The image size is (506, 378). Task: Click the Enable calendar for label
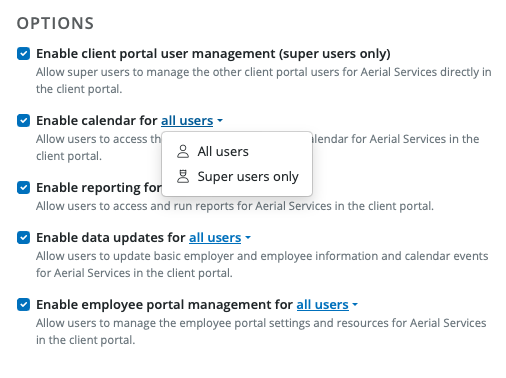tap(97, 120)
